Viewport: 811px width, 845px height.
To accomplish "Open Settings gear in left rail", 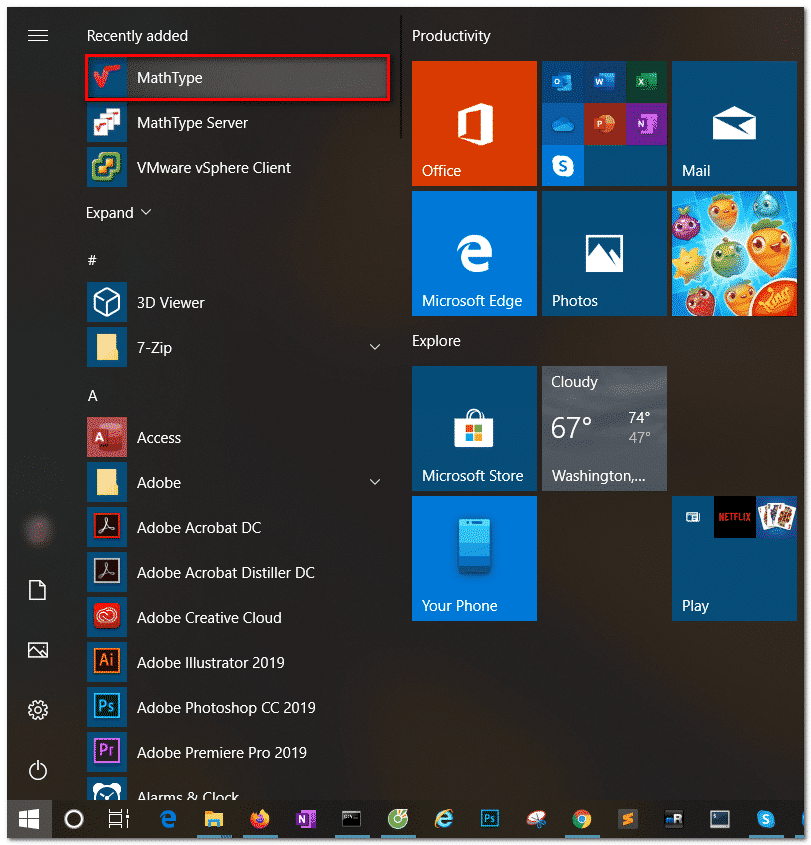I will click(x=38, y=710).
